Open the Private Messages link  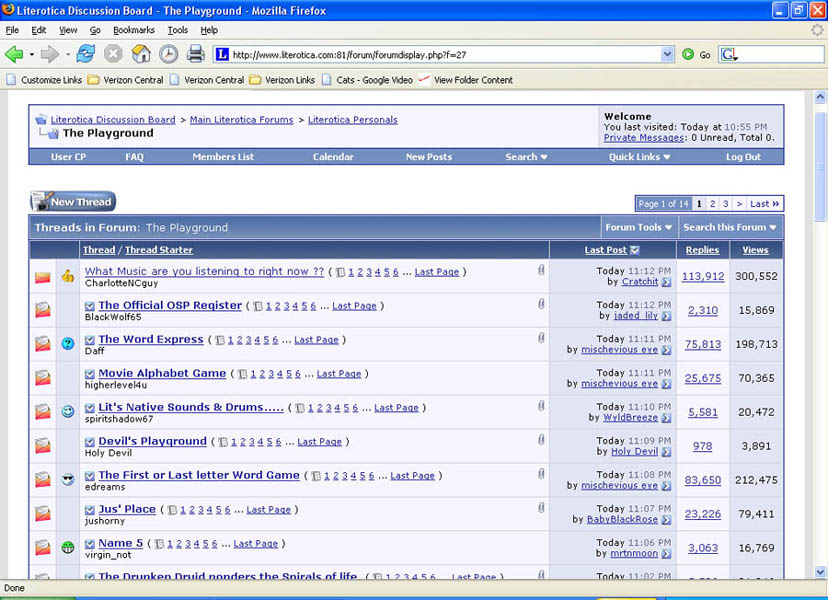644,137
